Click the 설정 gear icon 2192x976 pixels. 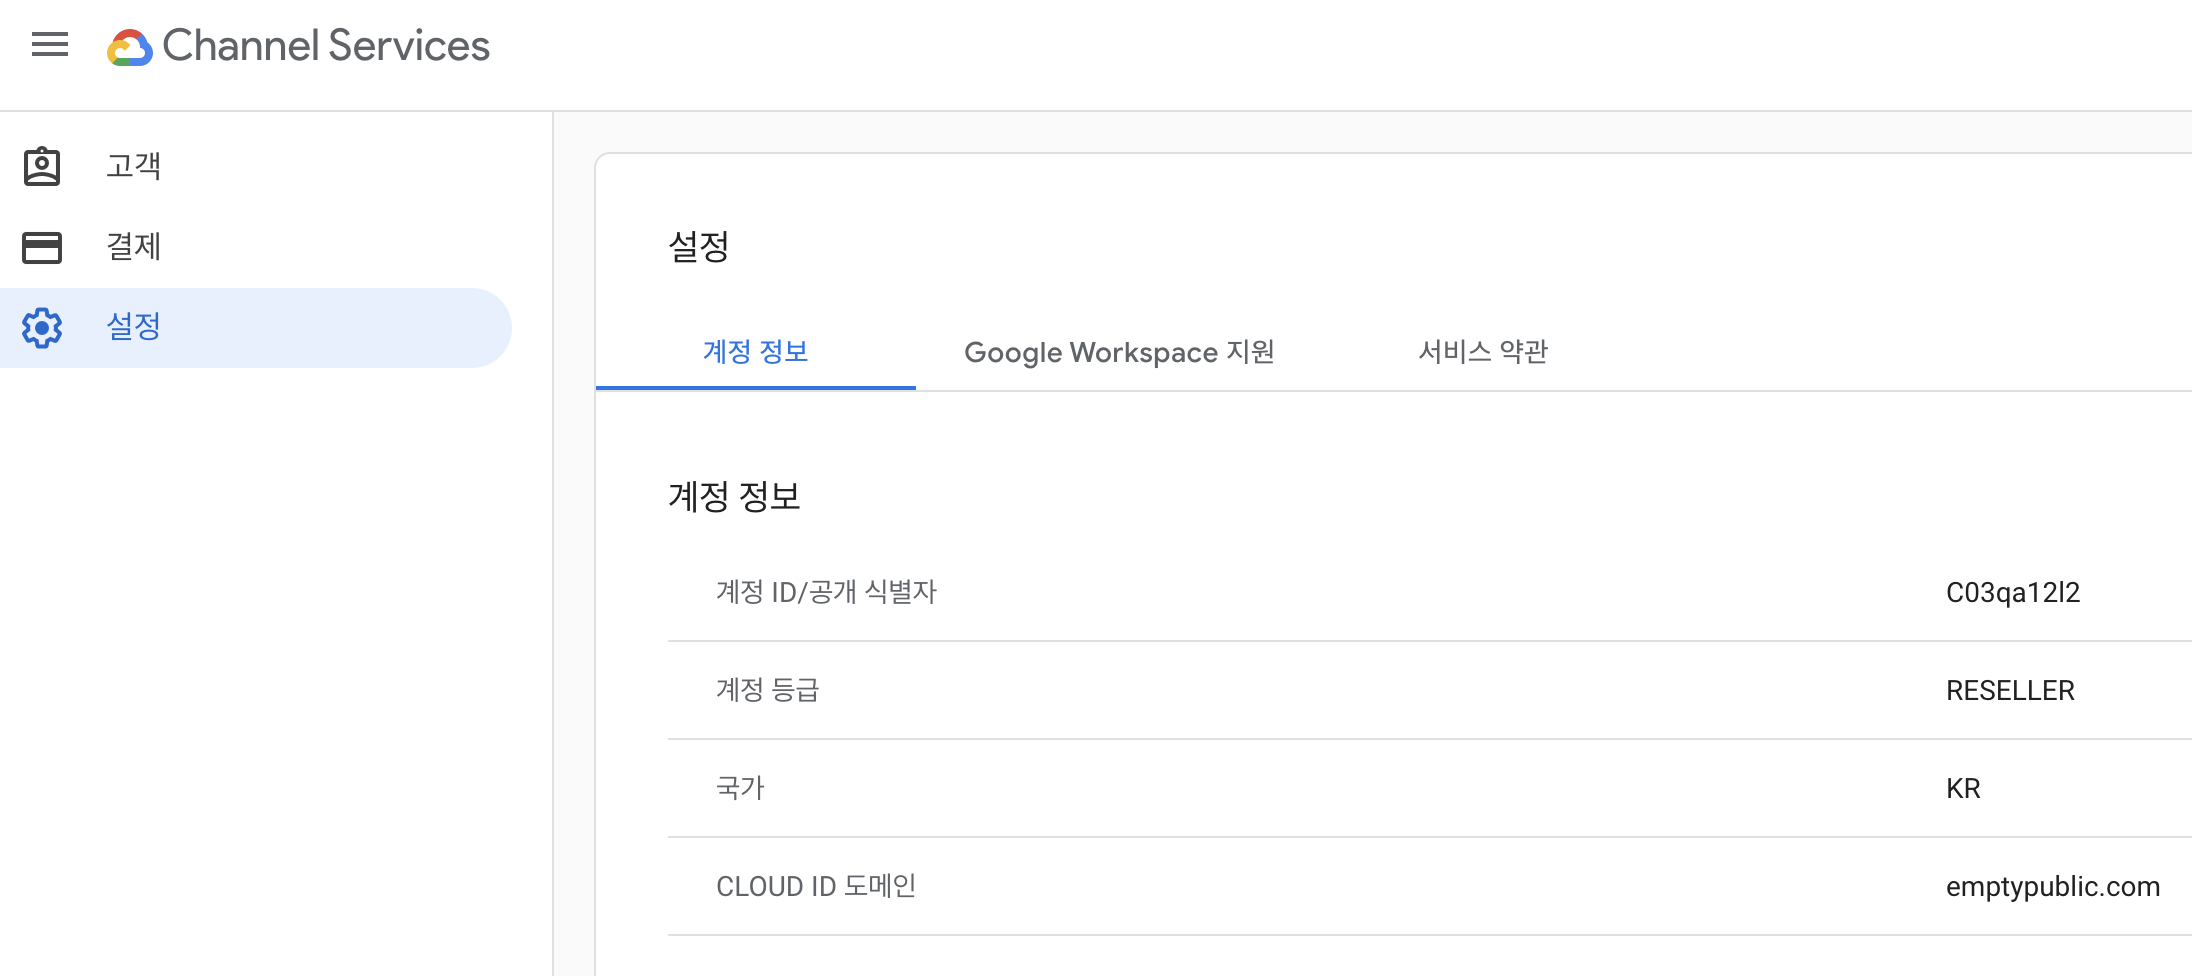(x=42, y=328)
